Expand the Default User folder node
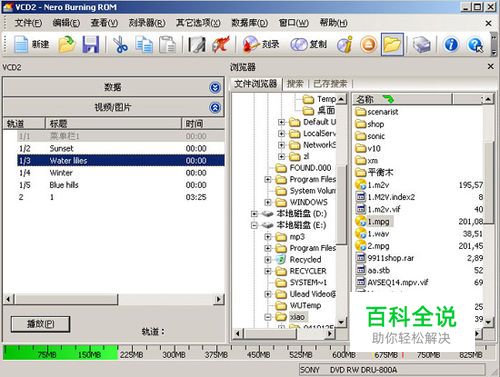Viewport: 500px width, 377px height. [x=282, y=122]
